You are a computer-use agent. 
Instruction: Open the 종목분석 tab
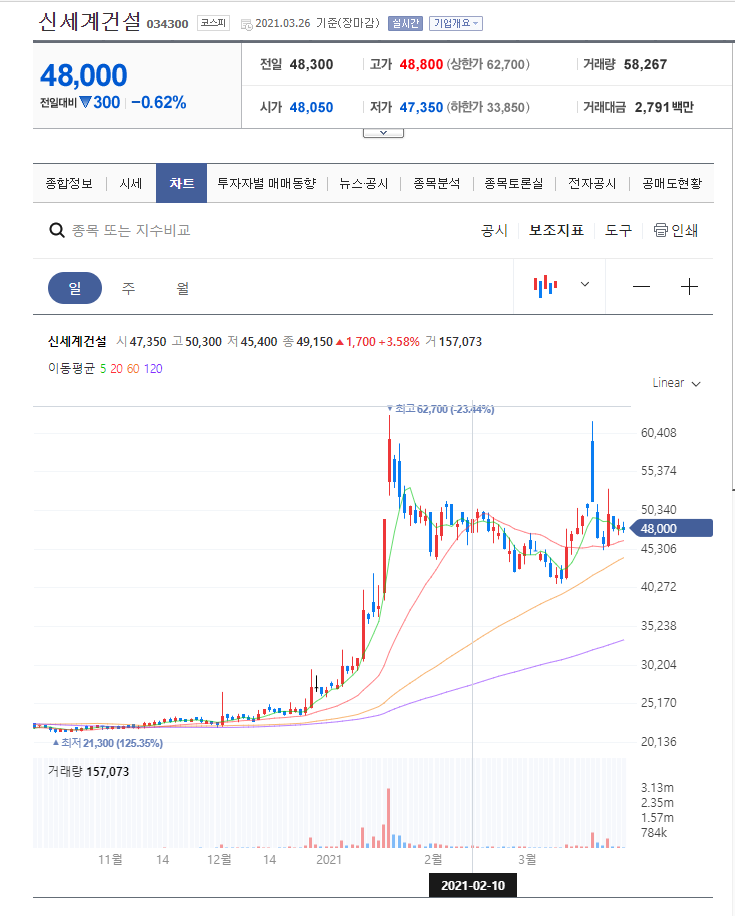click(x=436, y=183)
